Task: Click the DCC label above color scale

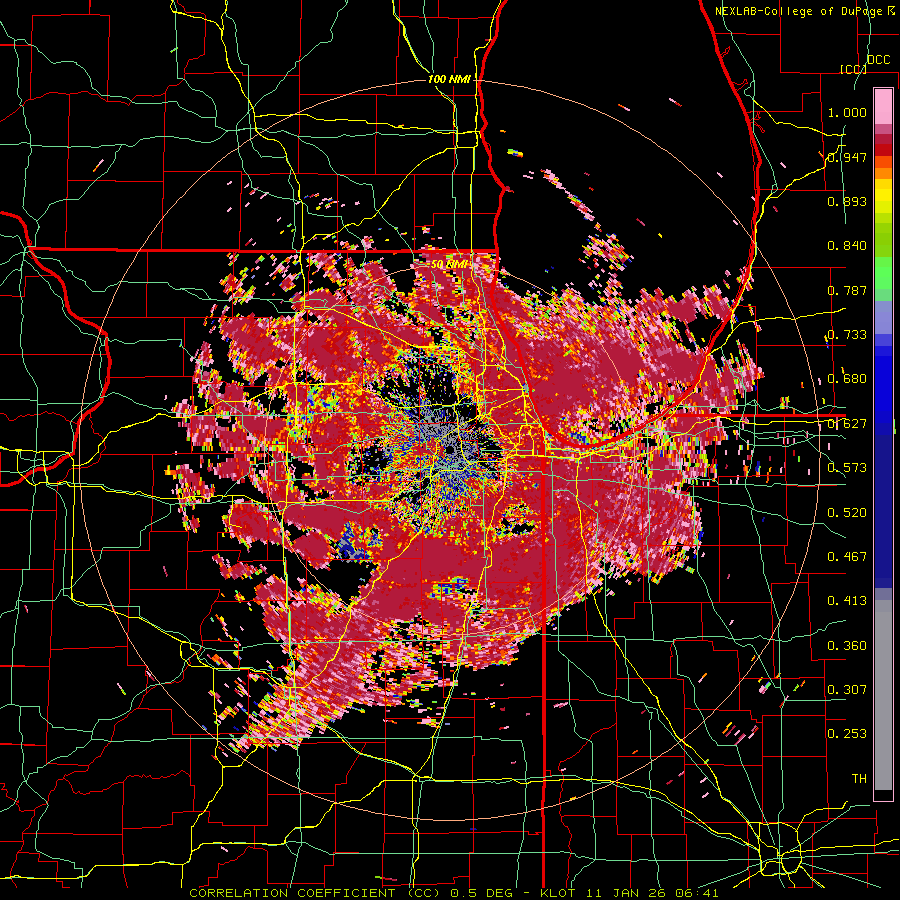Action: (x=878, y=60)
